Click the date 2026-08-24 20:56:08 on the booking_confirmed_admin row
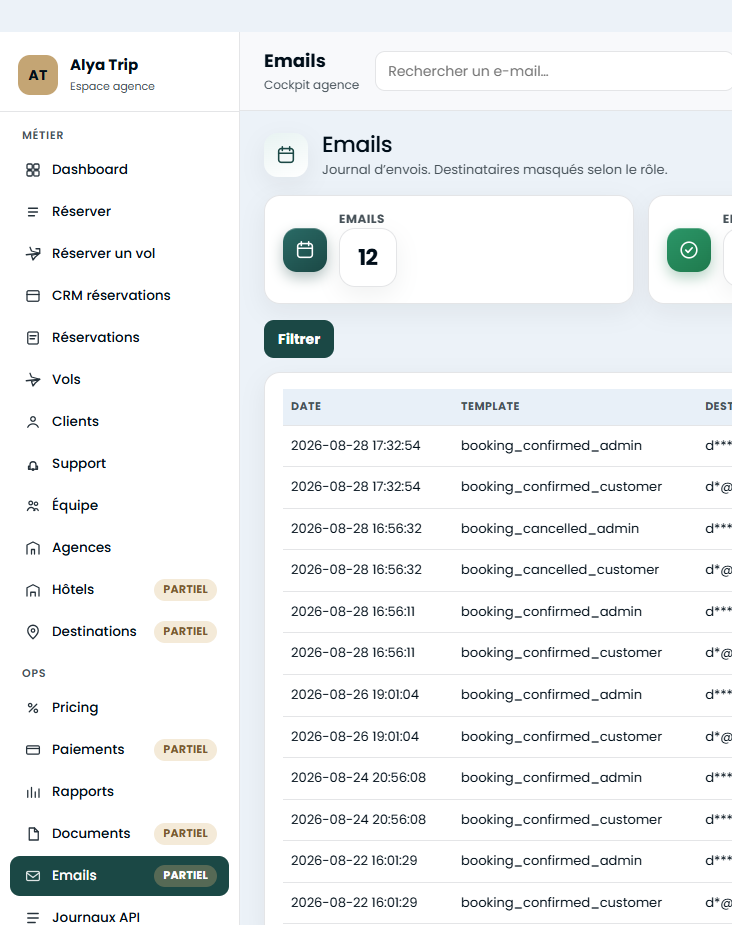The width and height of the screenshot is (732, 925). pos(358,778)
